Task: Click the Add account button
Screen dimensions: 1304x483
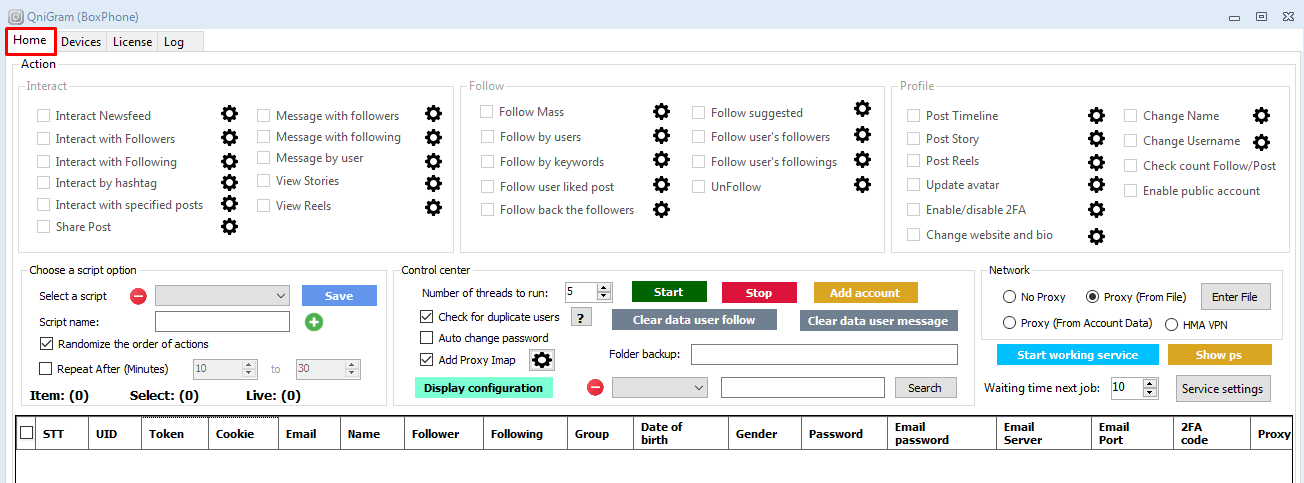Action: pyautogui.click(x=864, y=293)
